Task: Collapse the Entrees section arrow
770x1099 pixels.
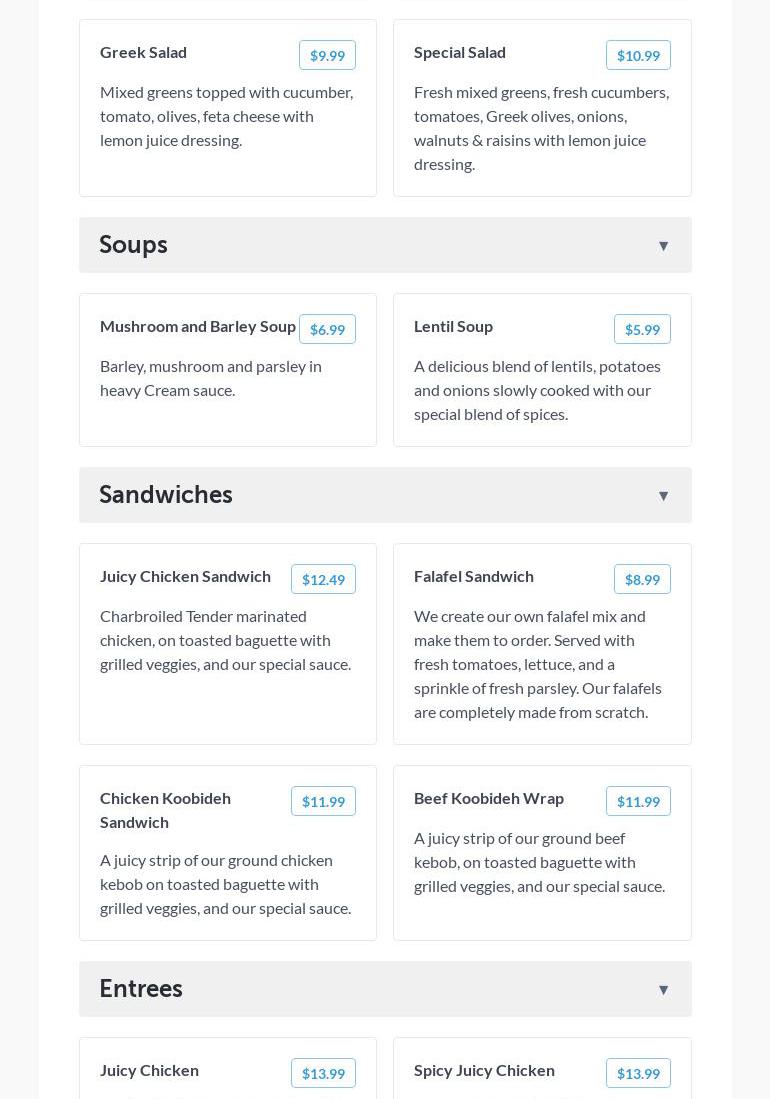Action: coord(663,990)
